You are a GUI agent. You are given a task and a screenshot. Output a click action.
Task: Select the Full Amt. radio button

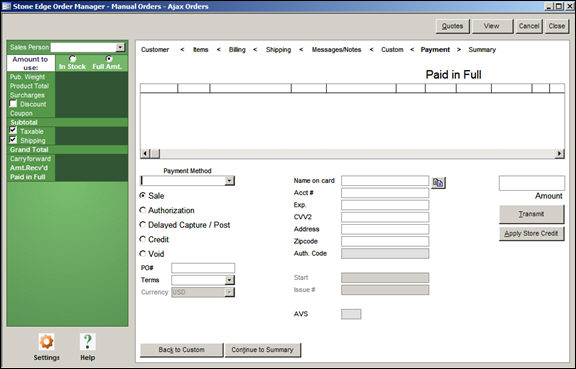pos(109,58)
